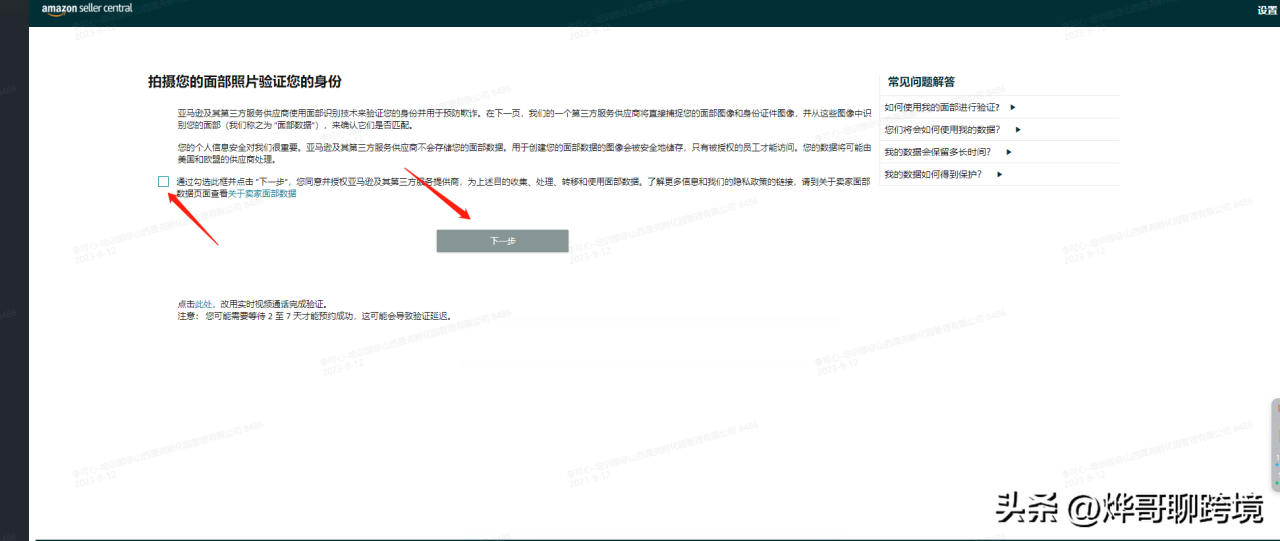This screenshot has width=1280, height=541.
Task: Expand arrow beside 您们将会如何使用我的数据?
Action: [1018, 129]
